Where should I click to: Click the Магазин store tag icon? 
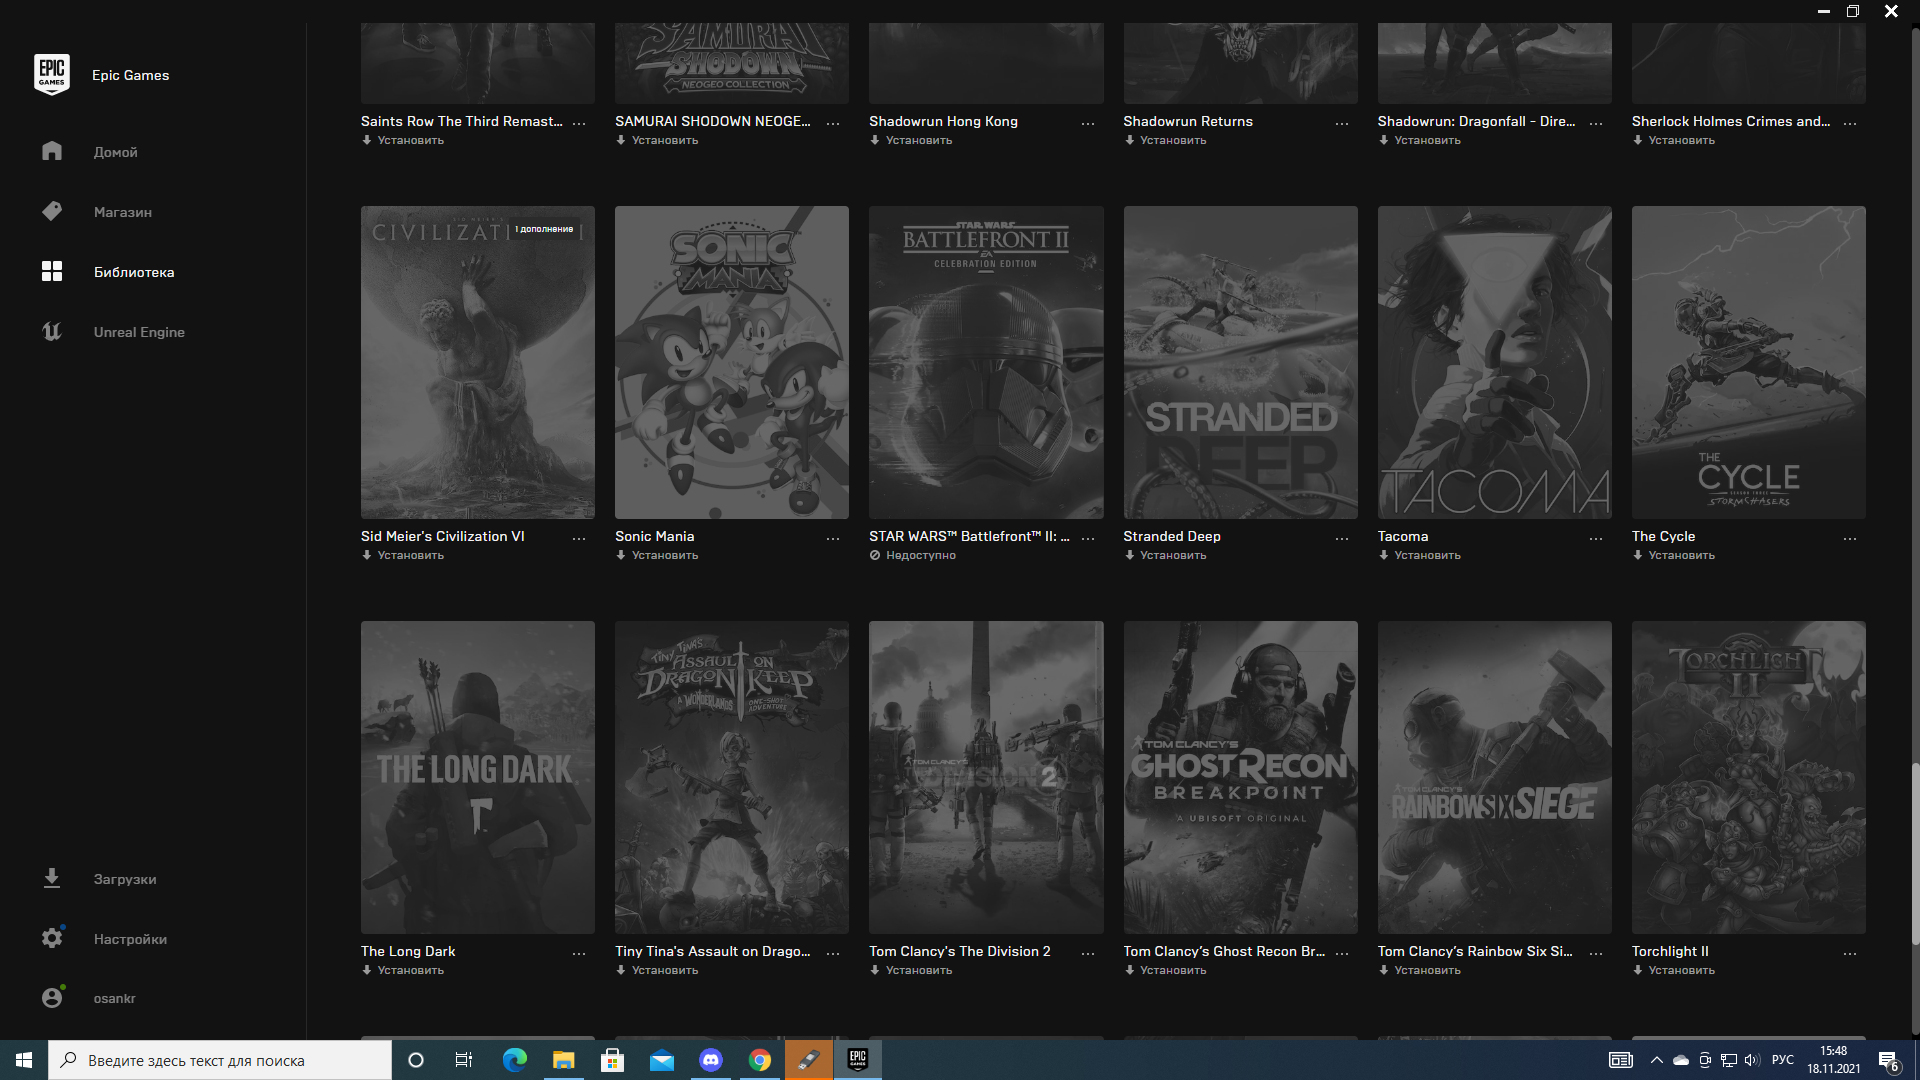pyautogui.click(x=52, y=211)
